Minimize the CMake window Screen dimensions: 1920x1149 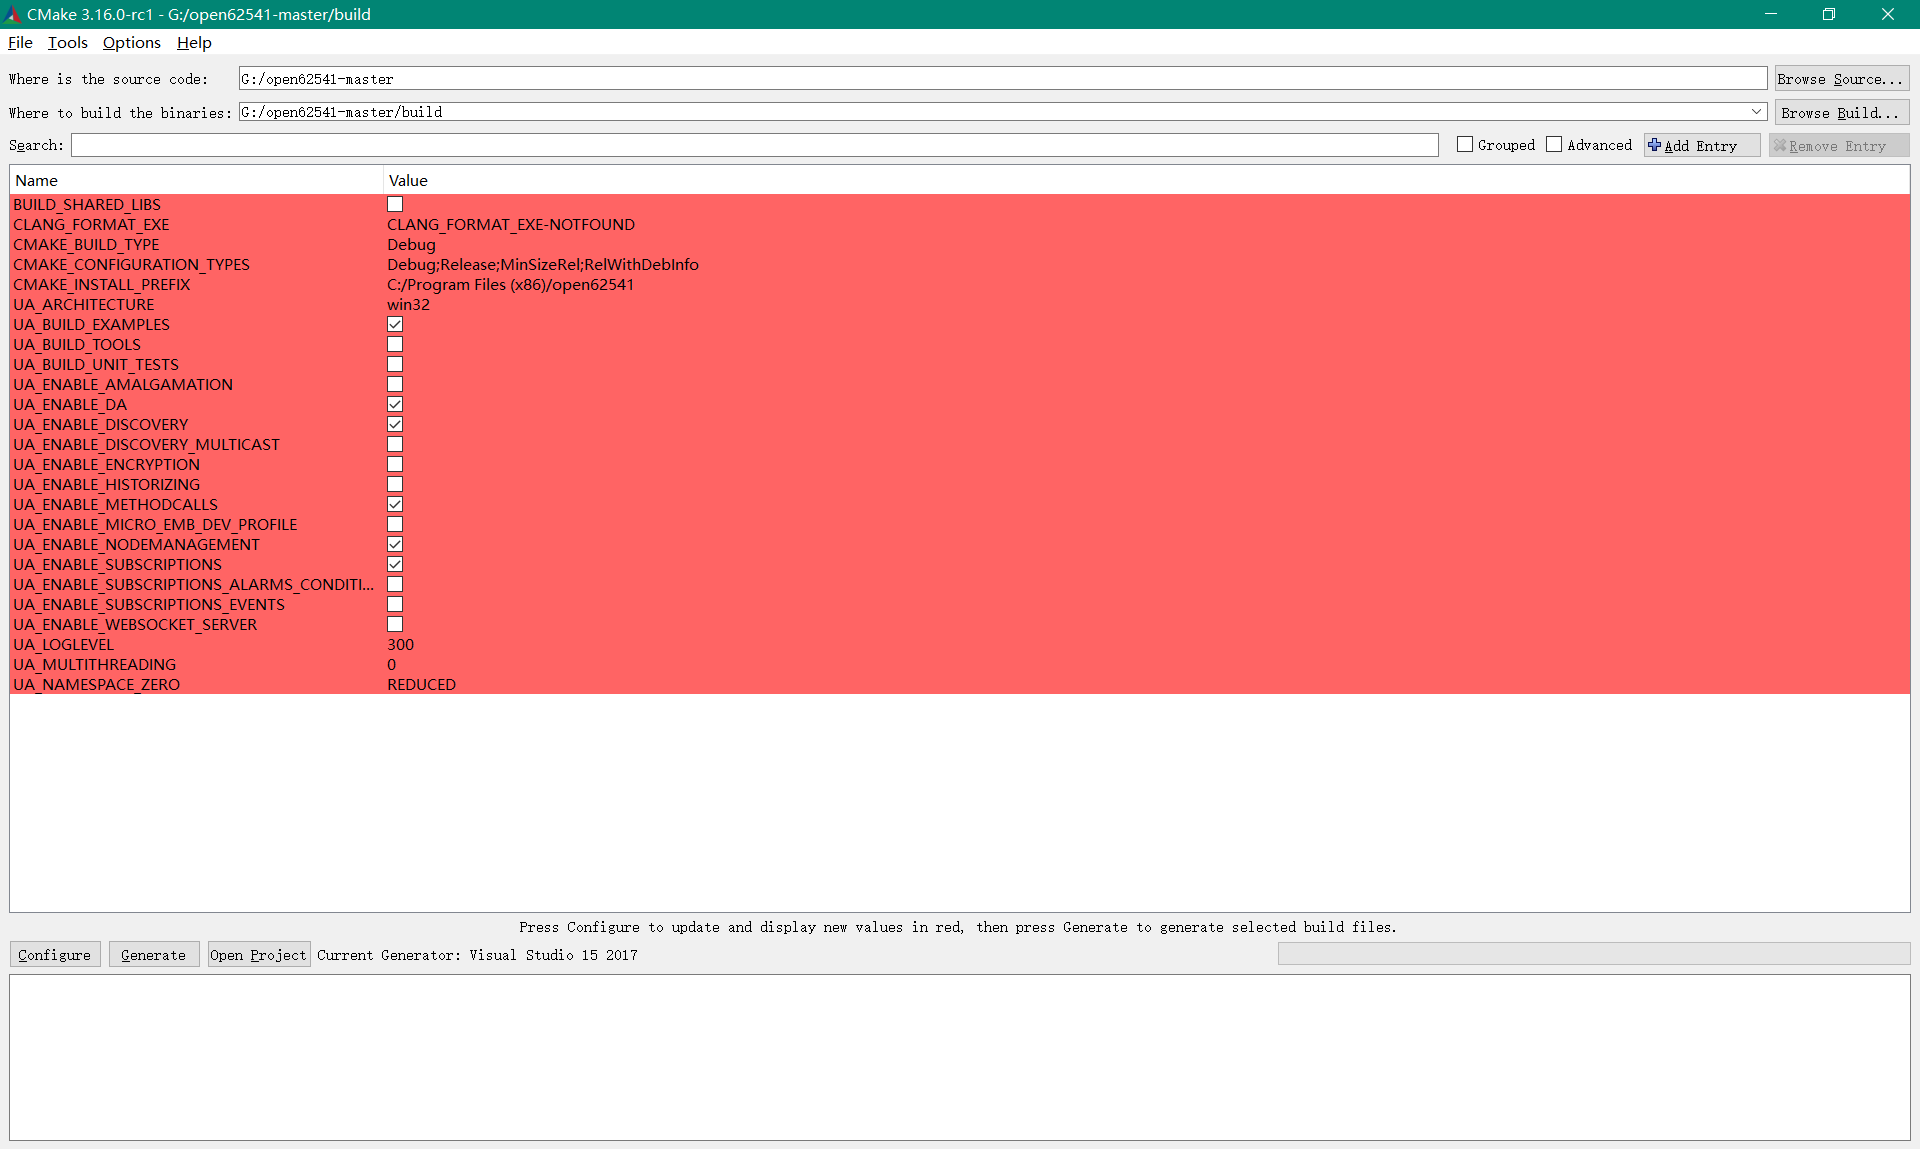pyautogui.click(x=1770, y=14)
